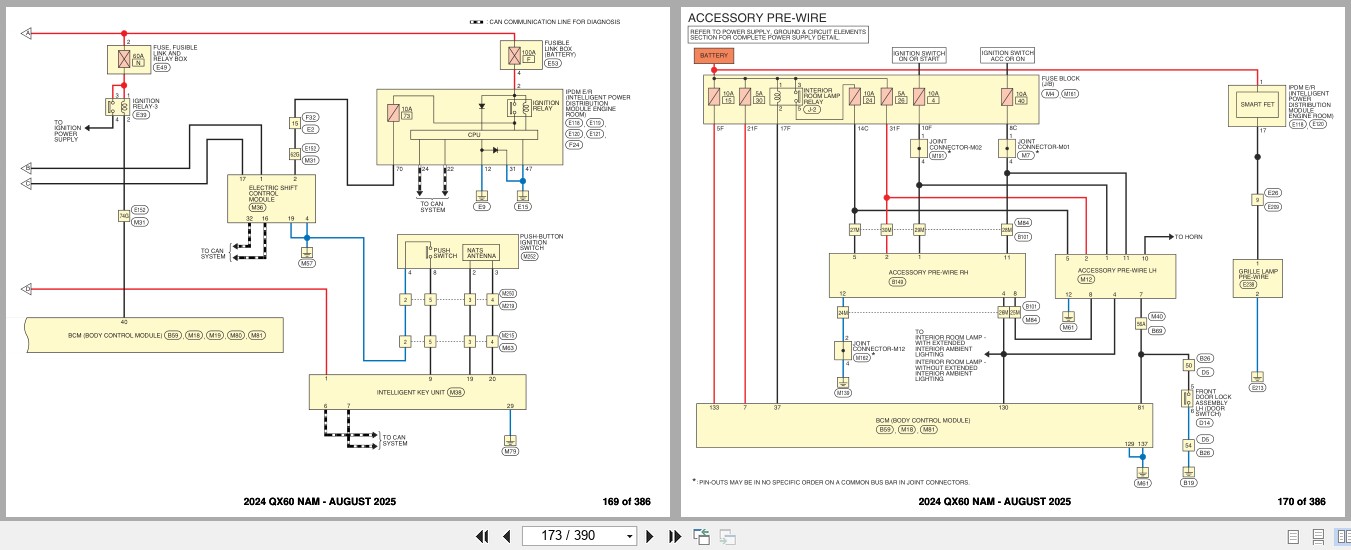Go to the previous page

506,536
